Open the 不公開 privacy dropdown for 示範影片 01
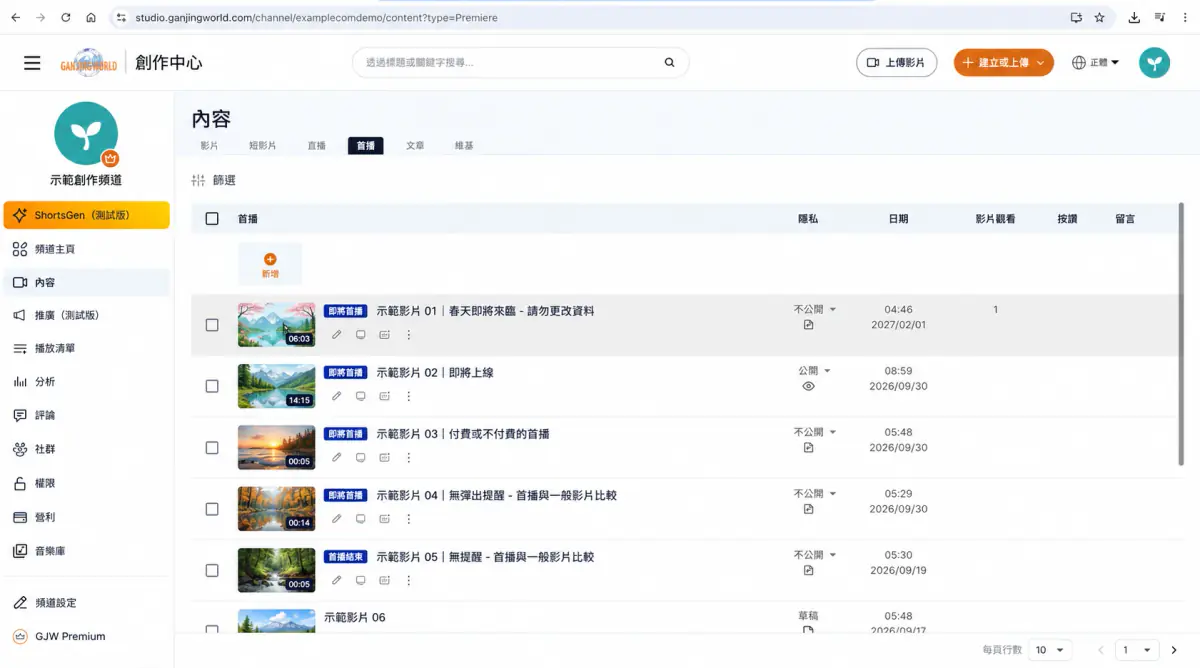The height and width of the screenshot is (668, 1200). (x=815, y=310)
